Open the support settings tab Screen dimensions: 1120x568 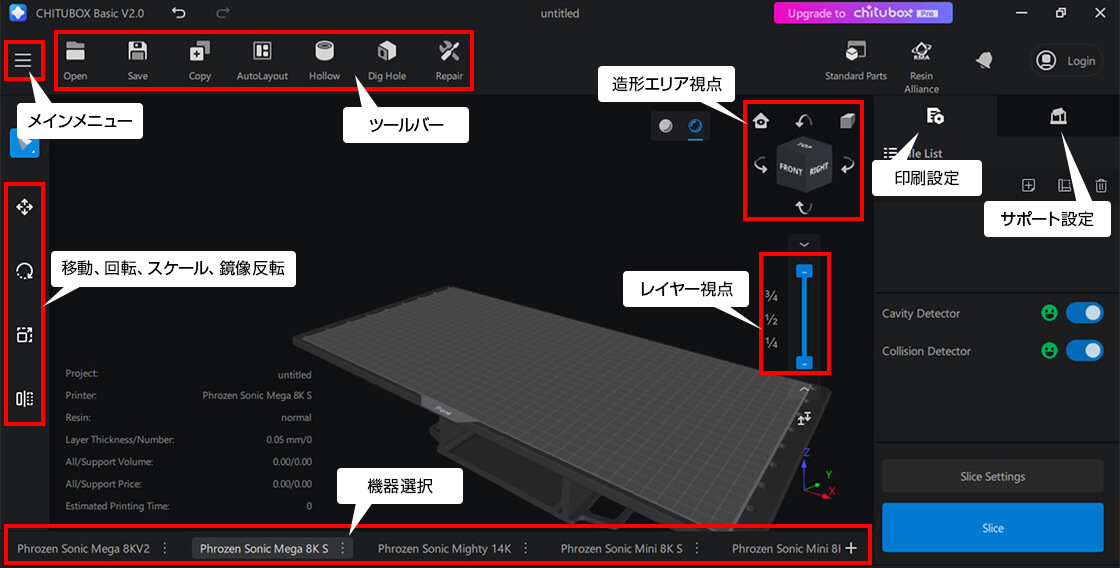tap(1058, 116)
